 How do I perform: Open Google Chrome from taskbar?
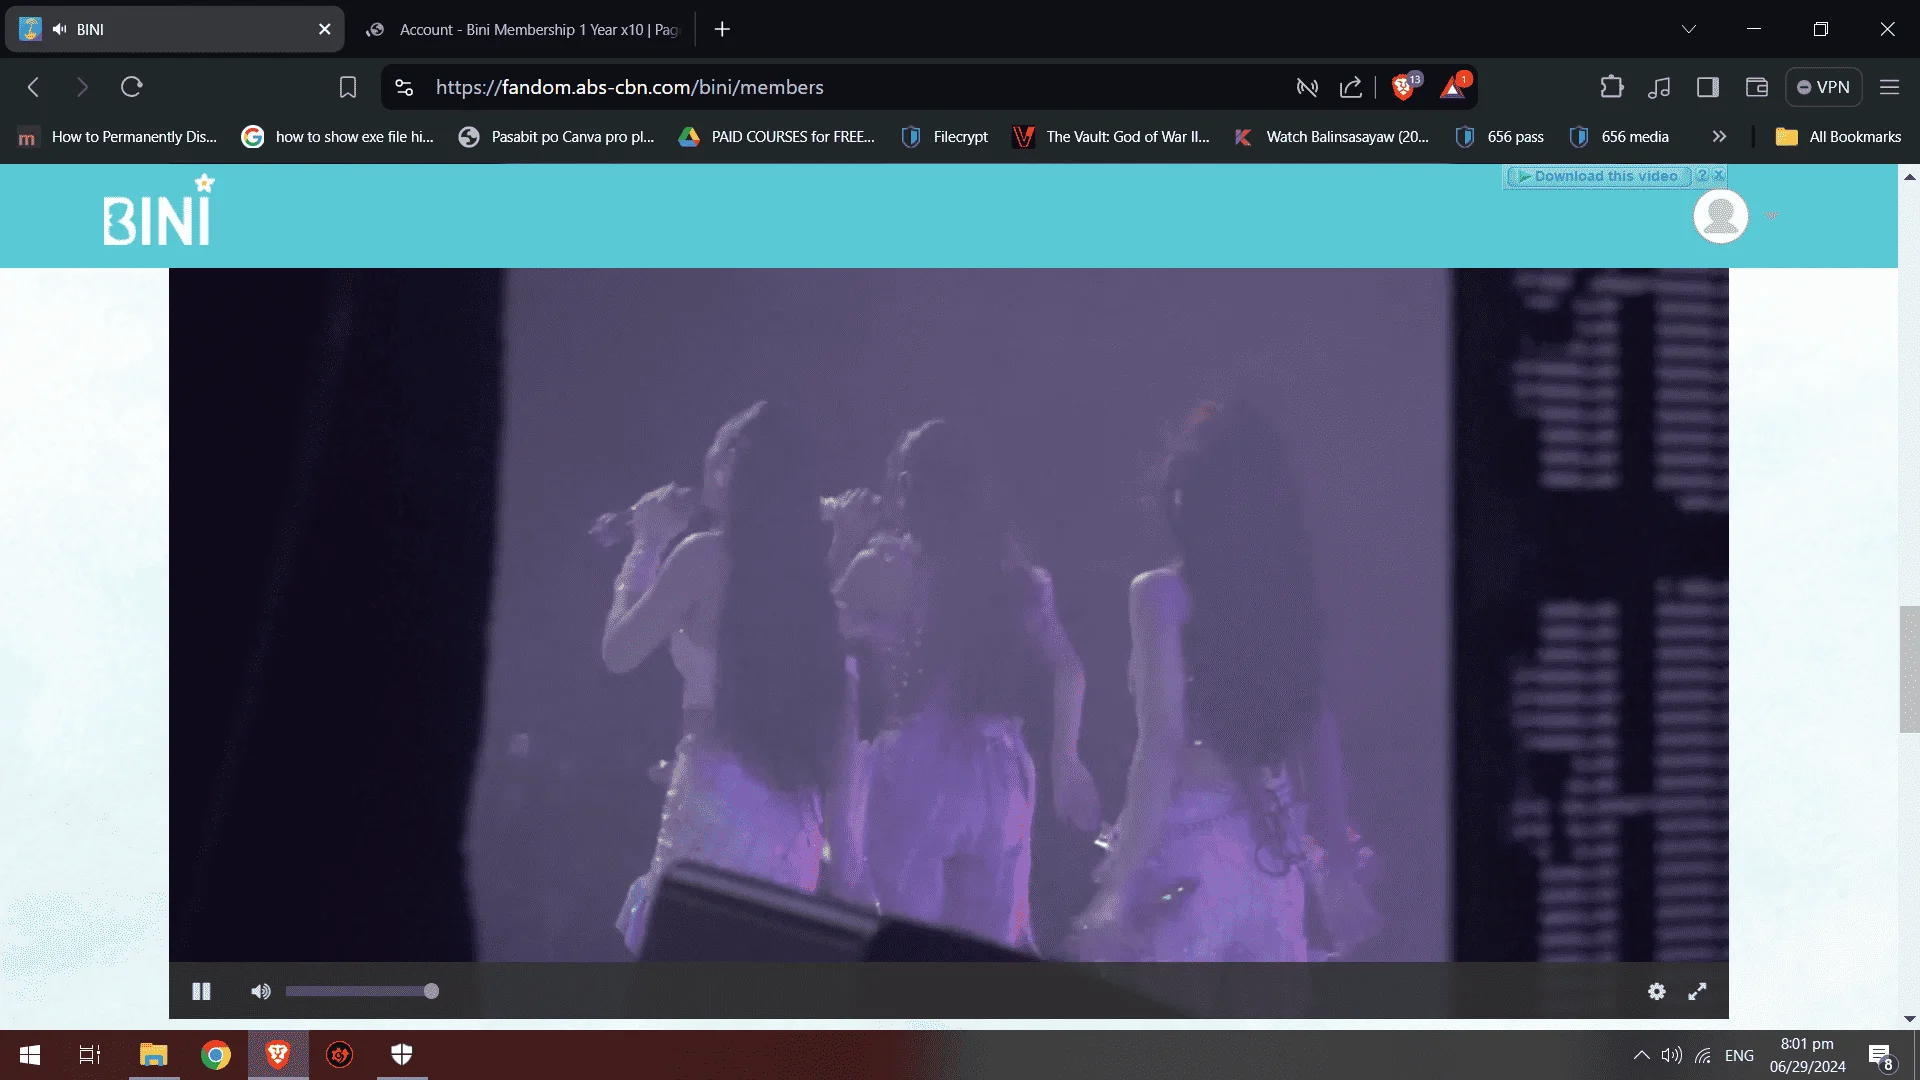tap(215, 1055)
